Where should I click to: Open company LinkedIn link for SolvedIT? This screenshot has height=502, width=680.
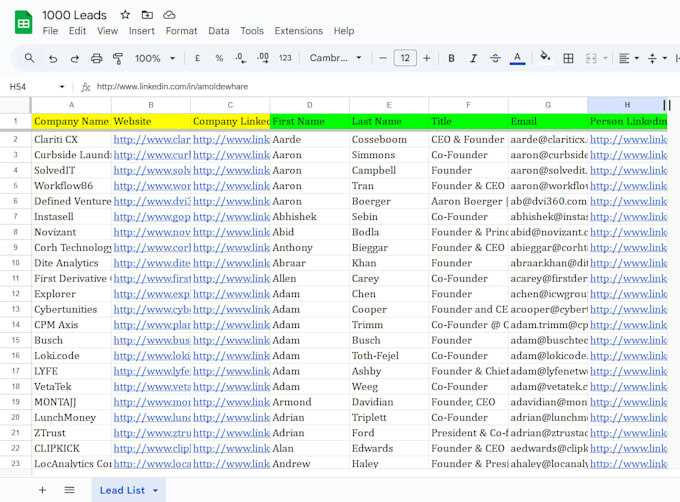(x=232, y=170)
